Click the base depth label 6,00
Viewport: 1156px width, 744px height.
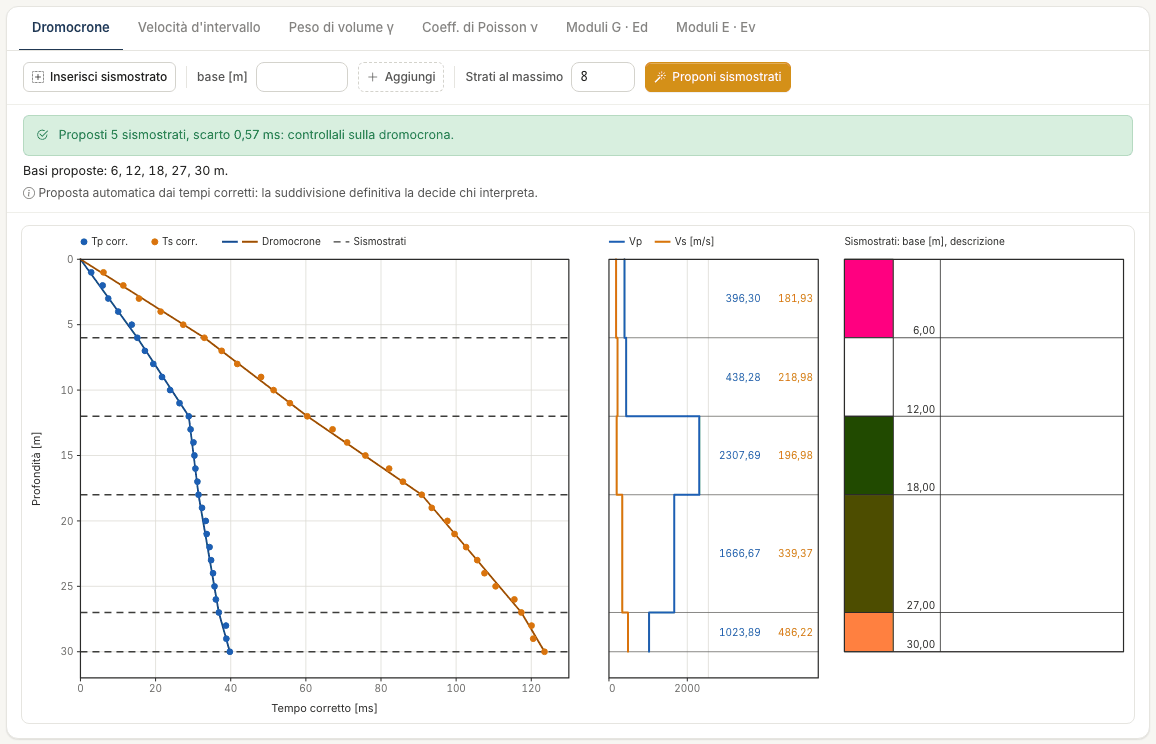coord(924,330)
